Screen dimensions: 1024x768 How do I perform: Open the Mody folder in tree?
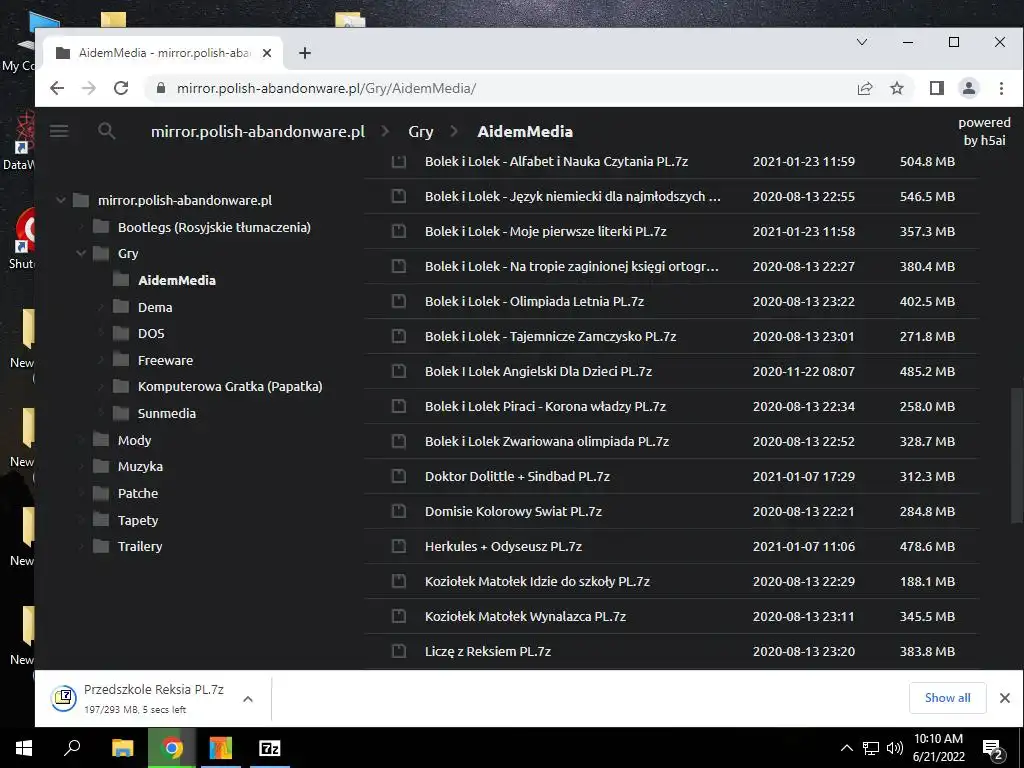pos(135,440)
